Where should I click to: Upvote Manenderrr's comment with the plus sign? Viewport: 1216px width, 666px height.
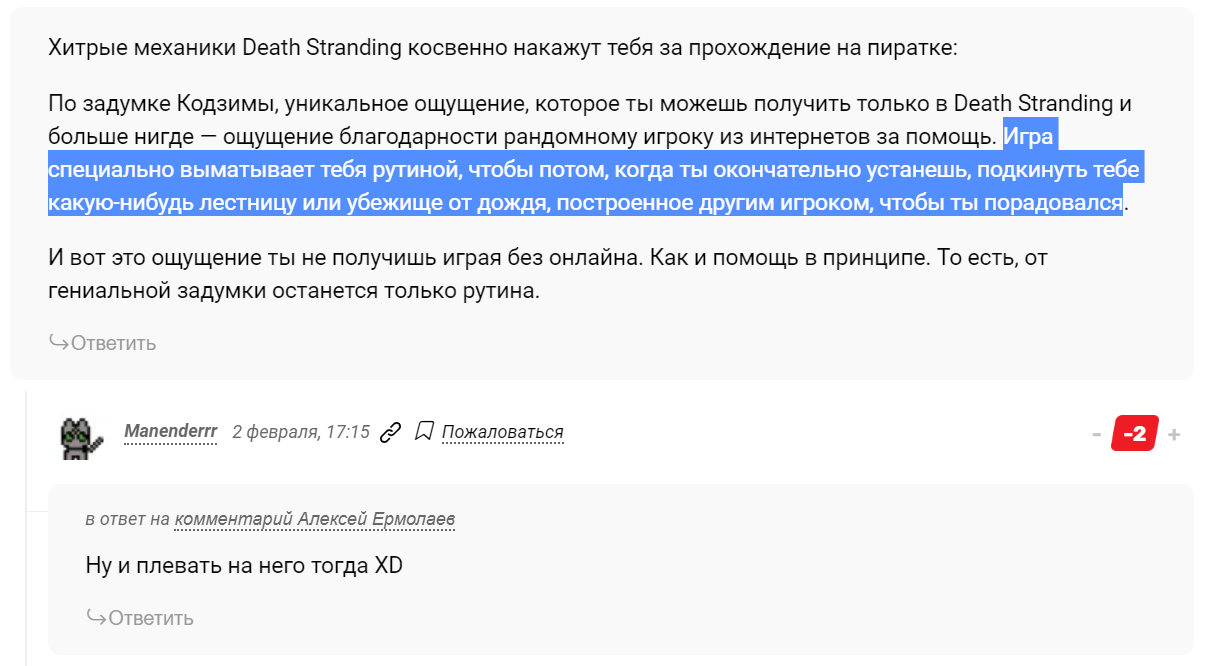coord(1174,434)
